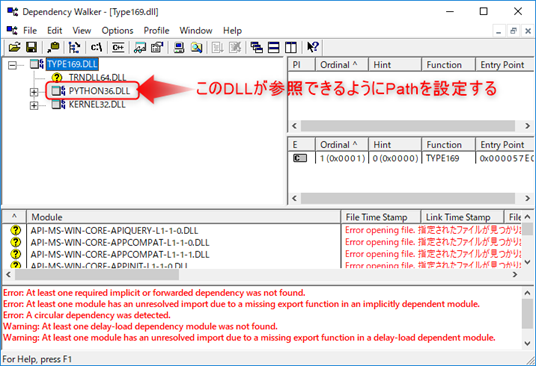This screenshot has width=536, height=366.
Task: Open System Information computer icon
Action: point(179,47)
